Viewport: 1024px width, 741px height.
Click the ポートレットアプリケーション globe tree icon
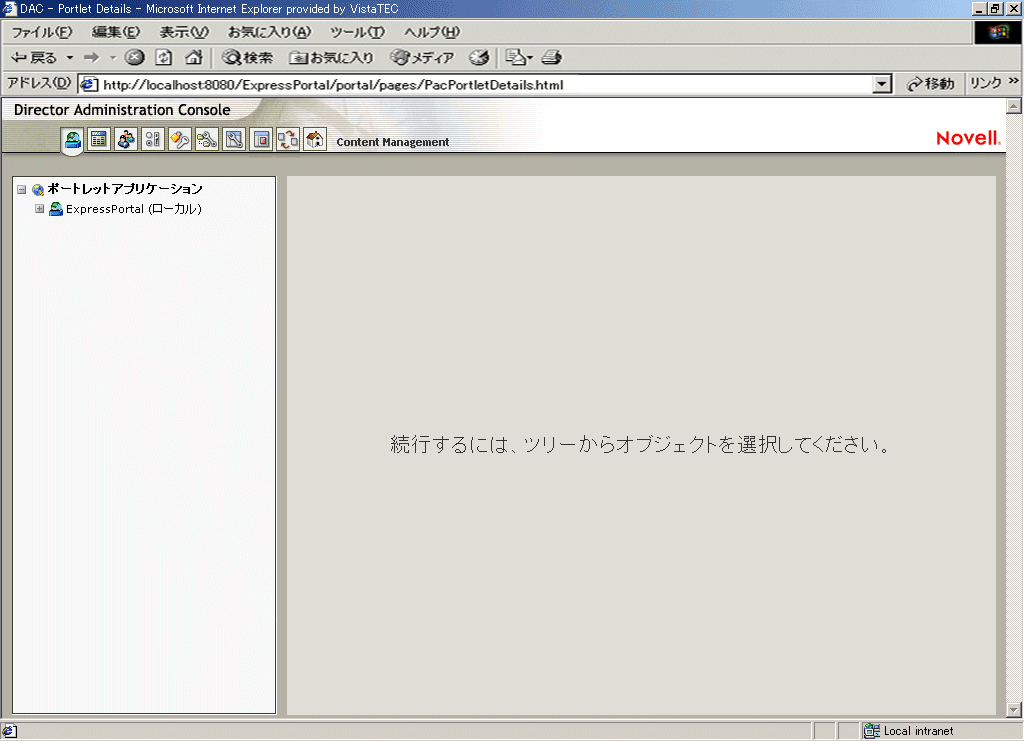pos(38,189)
